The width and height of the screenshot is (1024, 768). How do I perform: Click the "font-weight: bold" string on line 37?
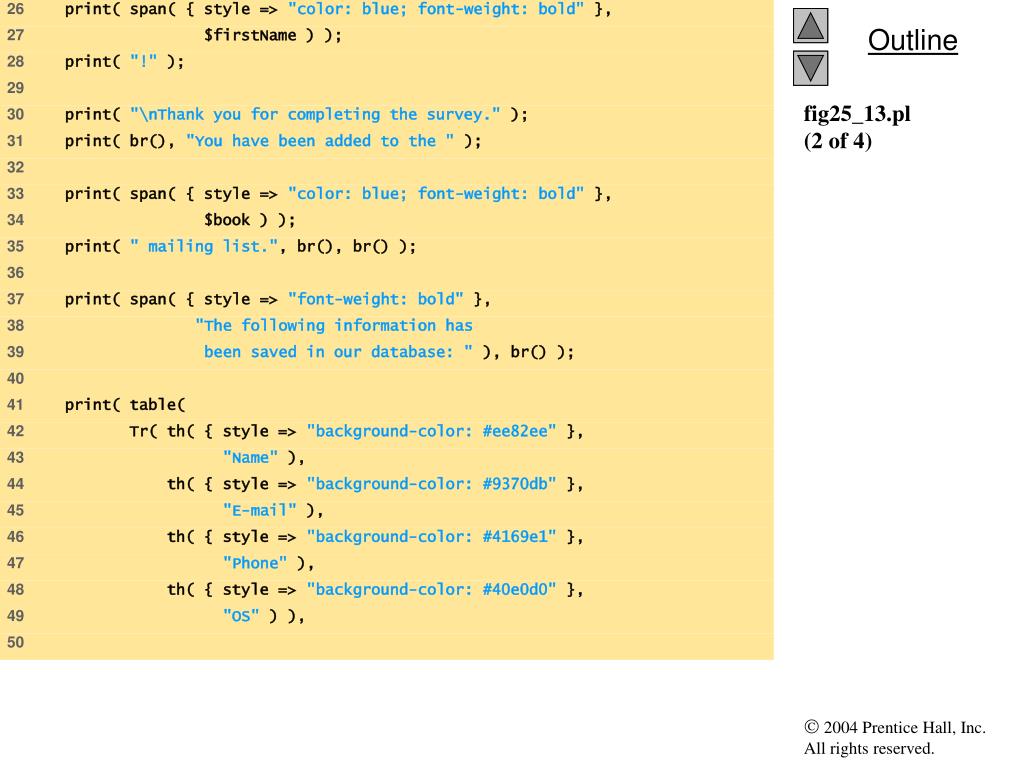376,299
